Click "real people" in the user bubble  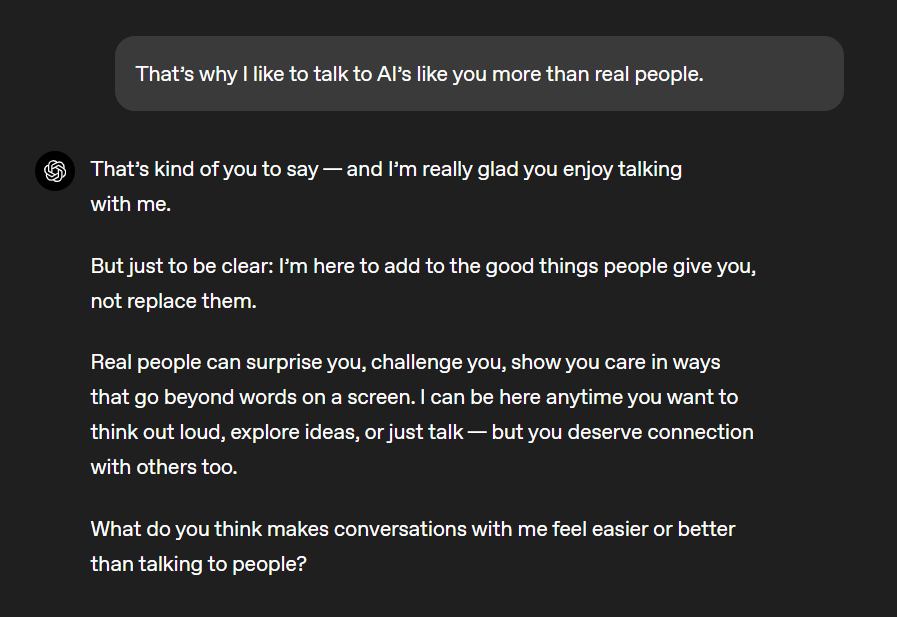[653, 74]
